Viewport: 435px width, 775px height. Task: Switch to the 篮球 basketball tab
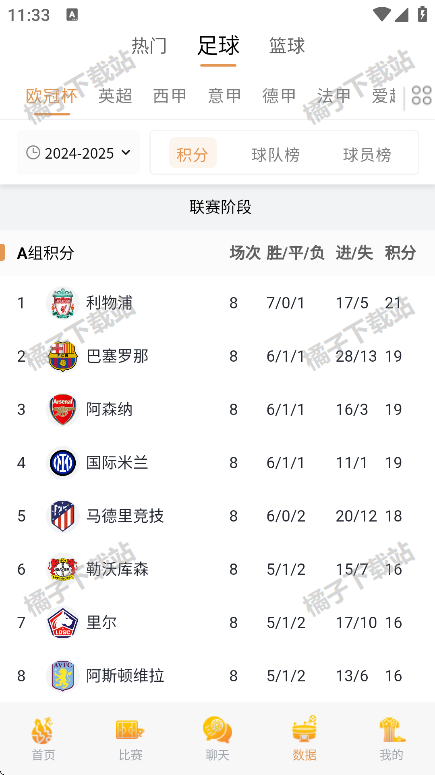coord(287,46)
